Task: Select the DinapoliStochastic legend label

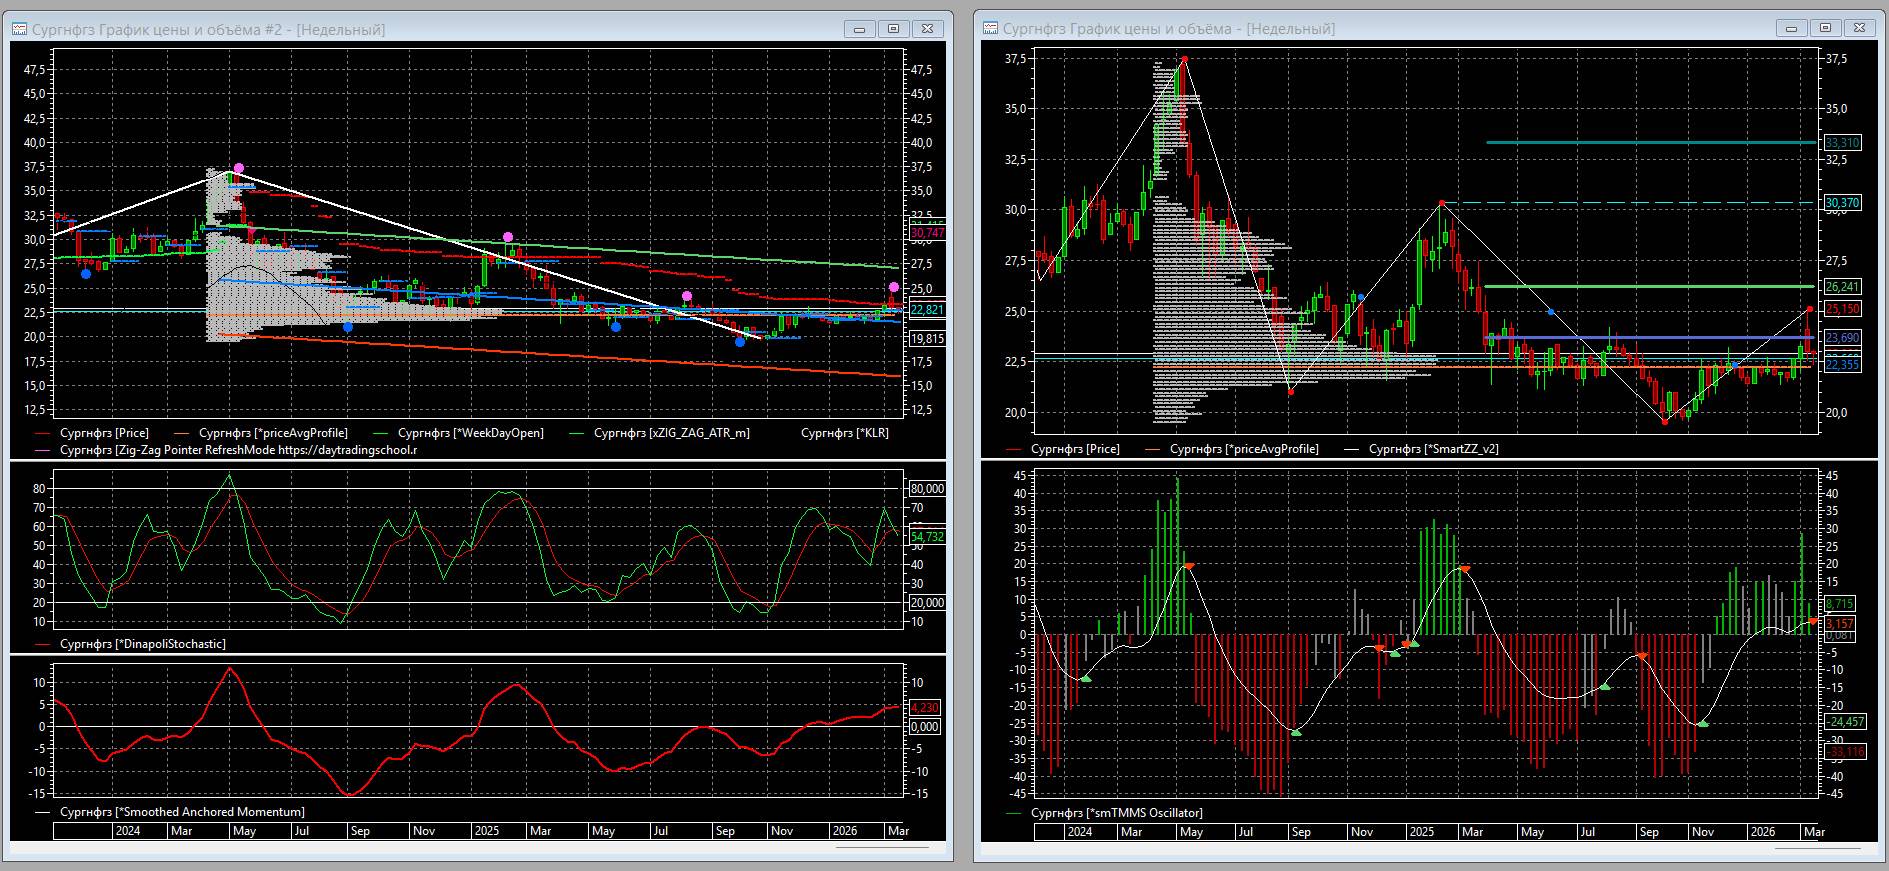Action: coord(142,644)
